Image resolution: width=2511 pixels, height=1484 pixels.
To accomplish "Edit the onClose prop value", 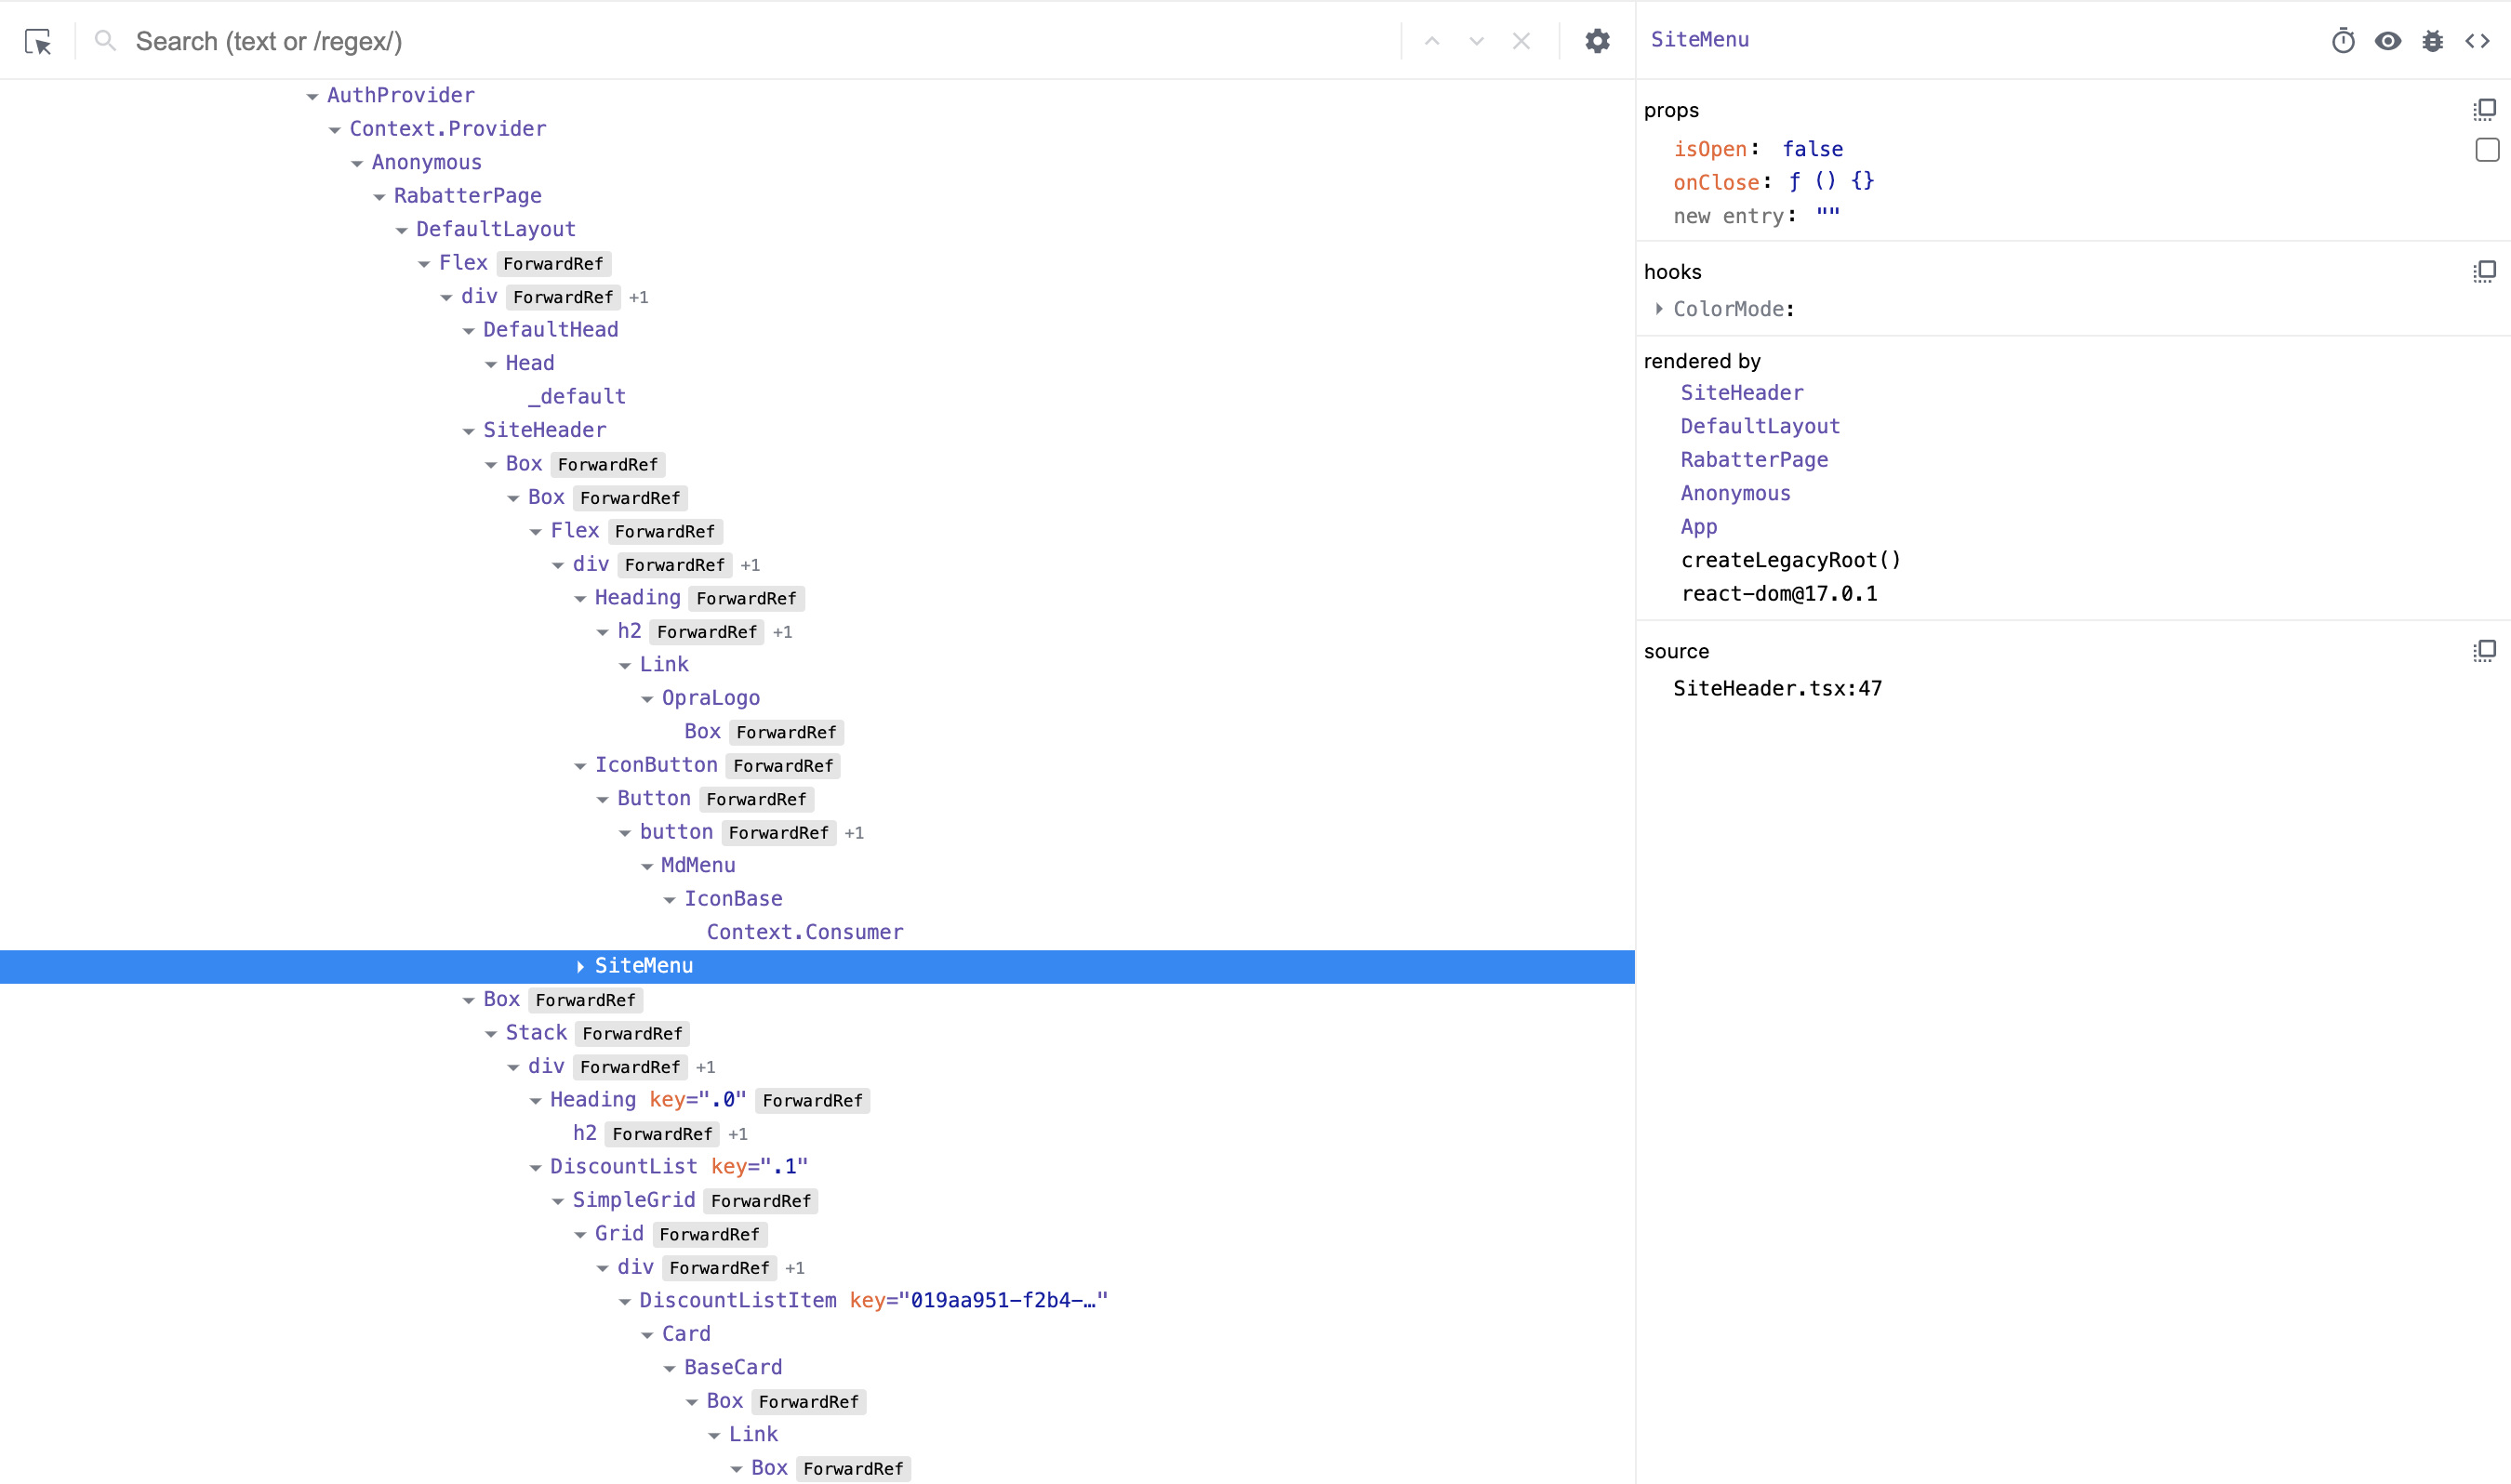I will coord(1831,182).
